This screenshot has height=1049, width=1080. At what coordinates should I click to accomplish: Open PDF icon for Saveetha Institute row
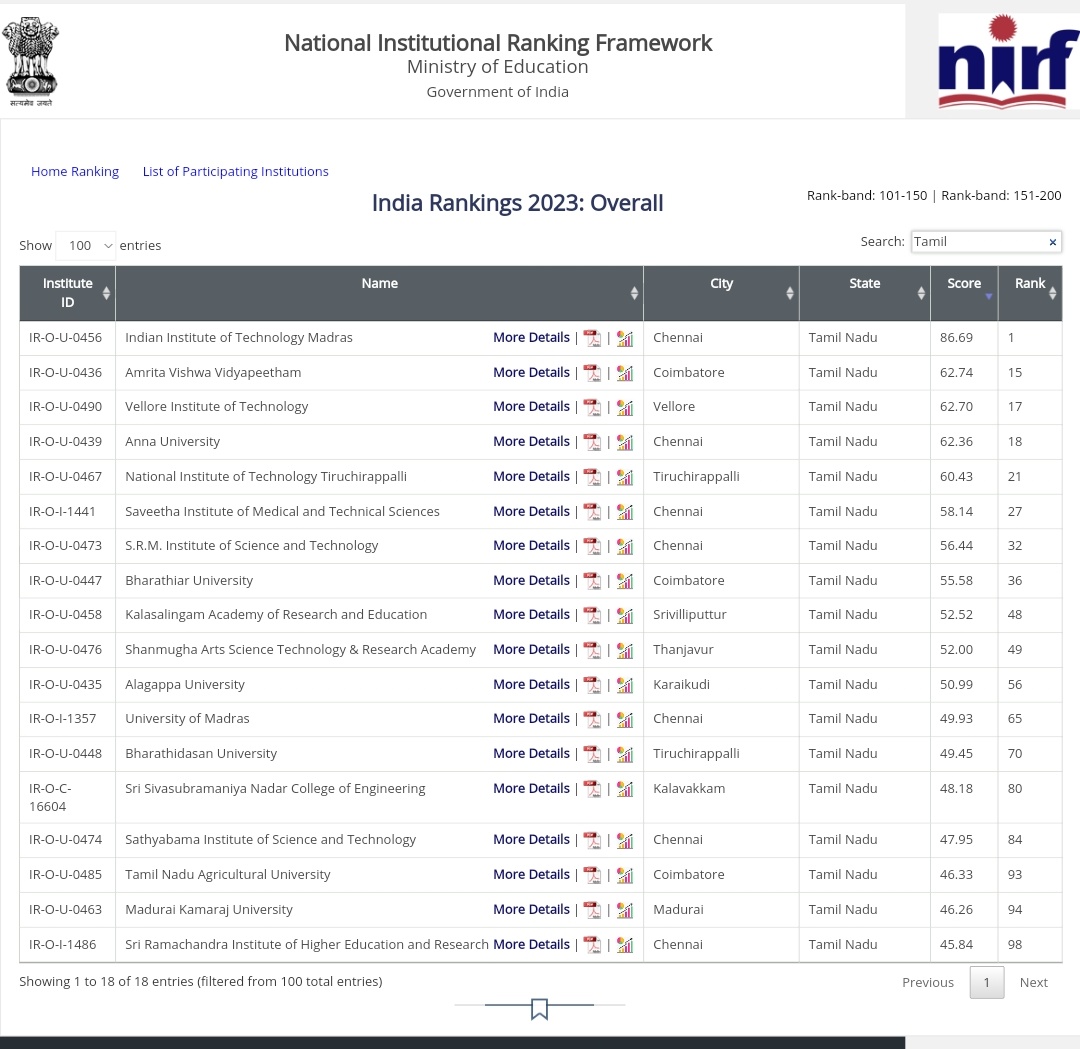coord(592,512)
